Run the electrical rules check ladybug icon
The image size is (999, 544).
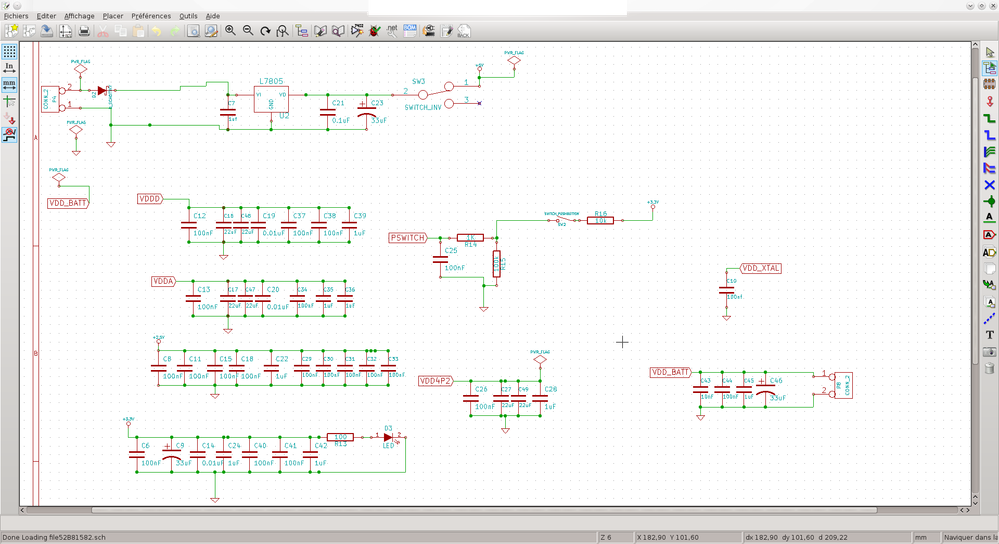375,31
